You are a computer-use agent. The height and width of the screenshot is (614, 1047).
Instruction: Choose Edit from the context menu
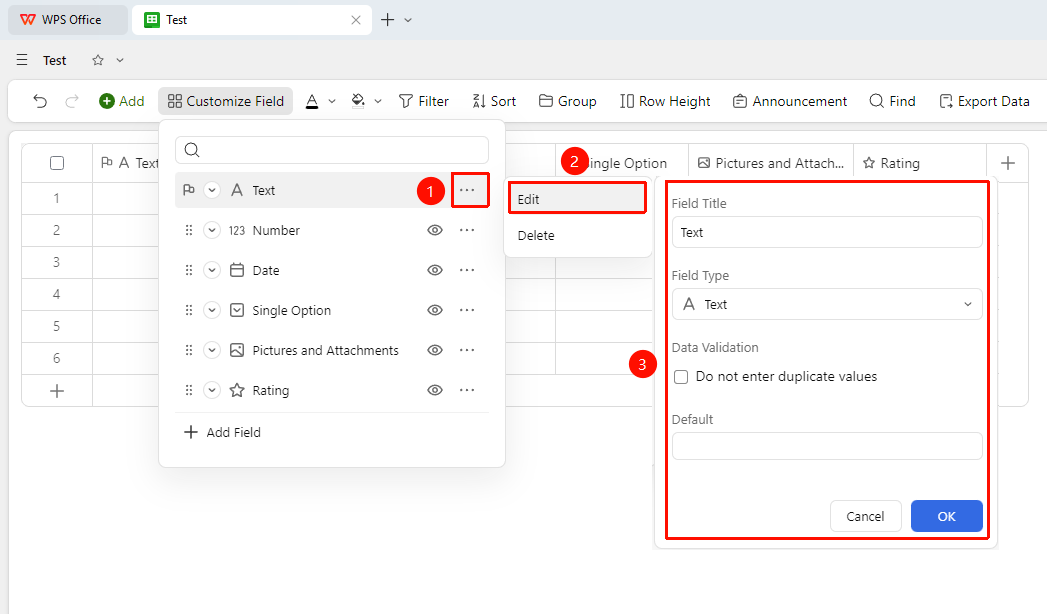pos(578,199)
